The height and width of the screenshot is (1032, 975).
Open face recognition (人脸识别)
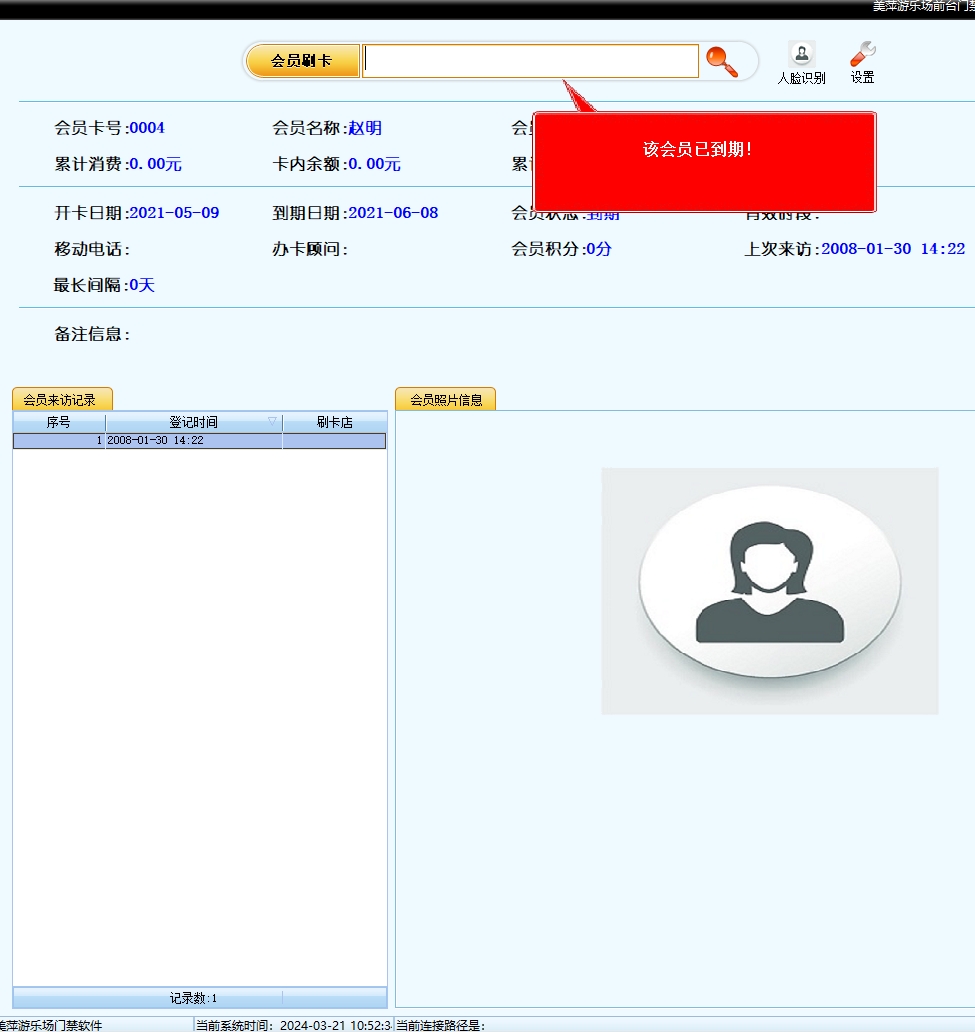coord(801,63)
